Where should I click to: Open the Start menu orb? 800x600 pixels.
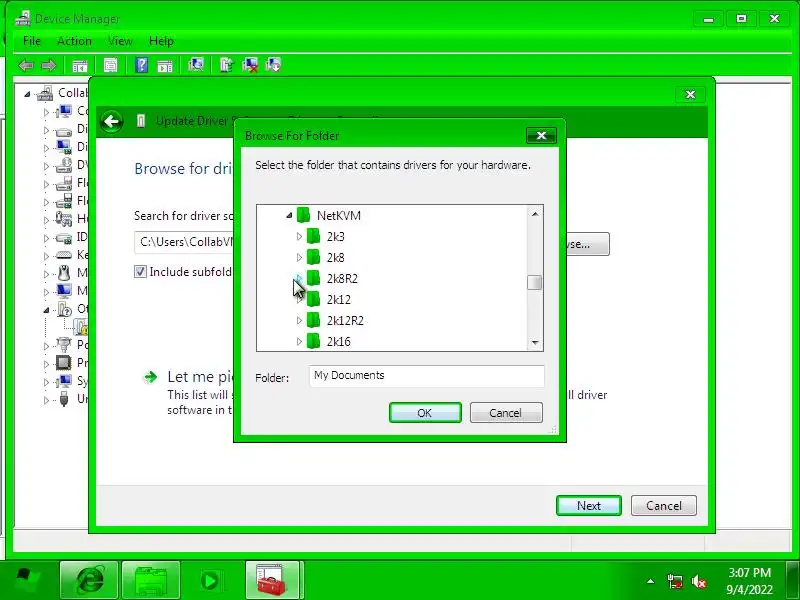tap(28, 581)
